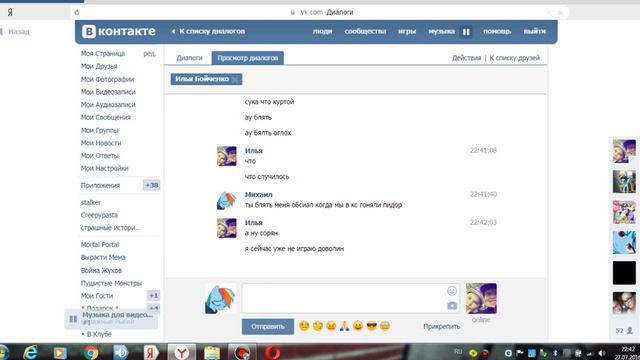Screen dimensions: 640x360
Task: Open Мои Ответы
Action: [100, 156]
